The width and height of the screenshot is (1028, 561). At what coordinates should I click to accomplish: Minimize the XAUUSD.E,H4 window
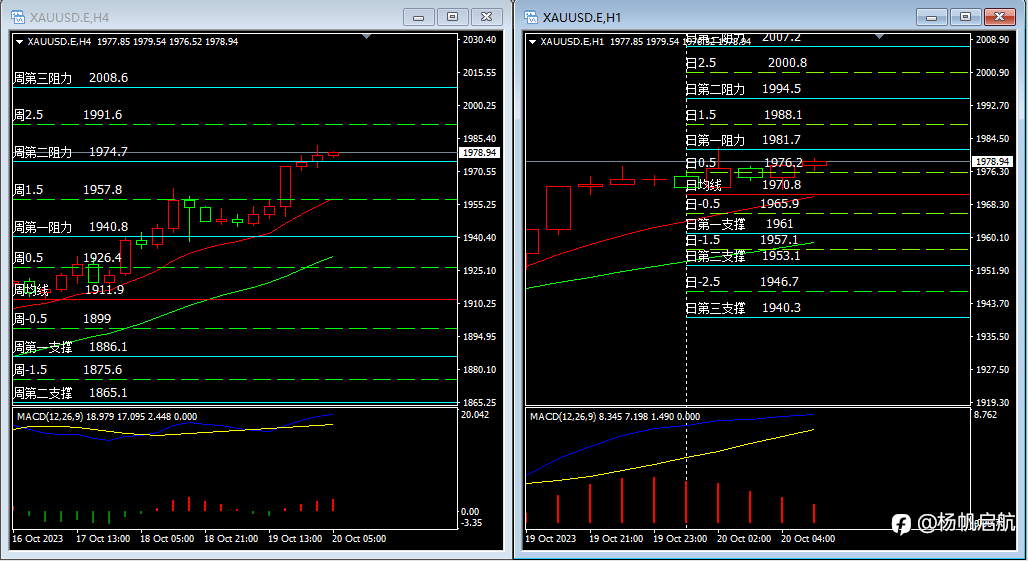(x=418, y=17)
